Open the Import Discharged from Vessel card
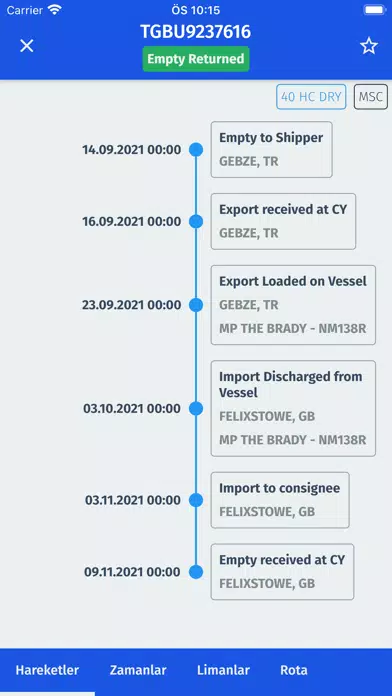The image size is (392, 696). [293, 408]
